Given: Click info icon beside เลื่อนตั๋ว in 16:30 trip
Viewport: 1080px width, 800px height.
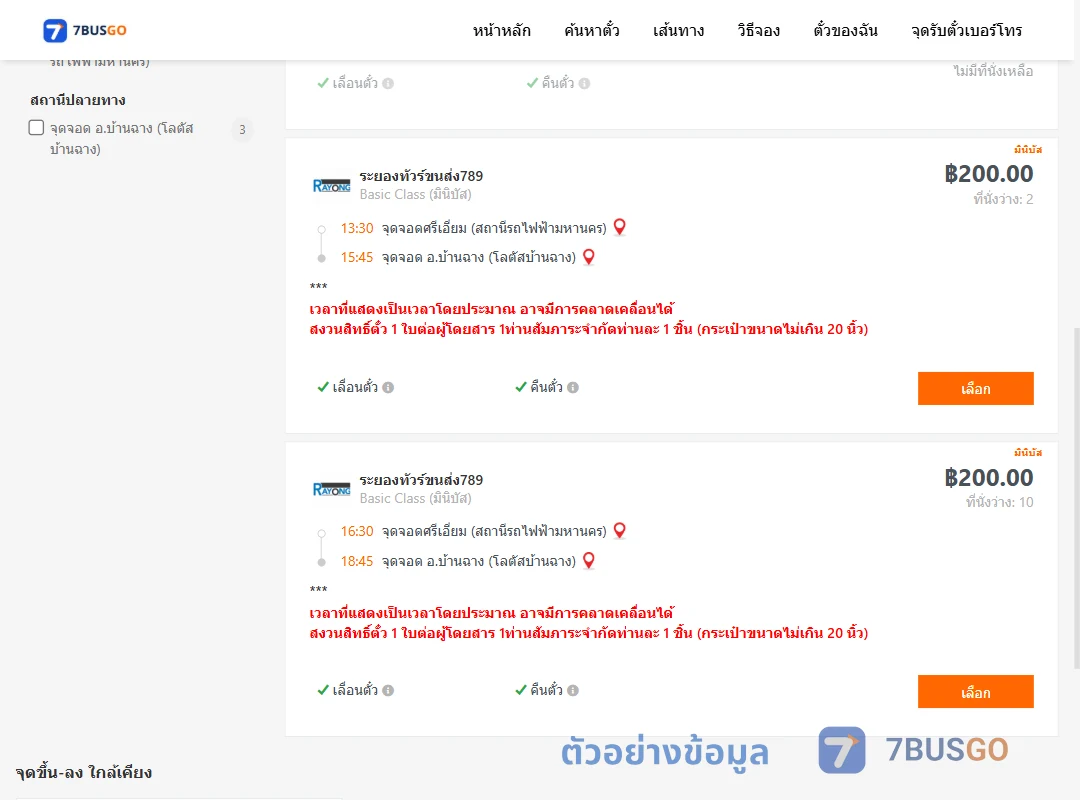Looking at the screenshot, I should 388,690.
